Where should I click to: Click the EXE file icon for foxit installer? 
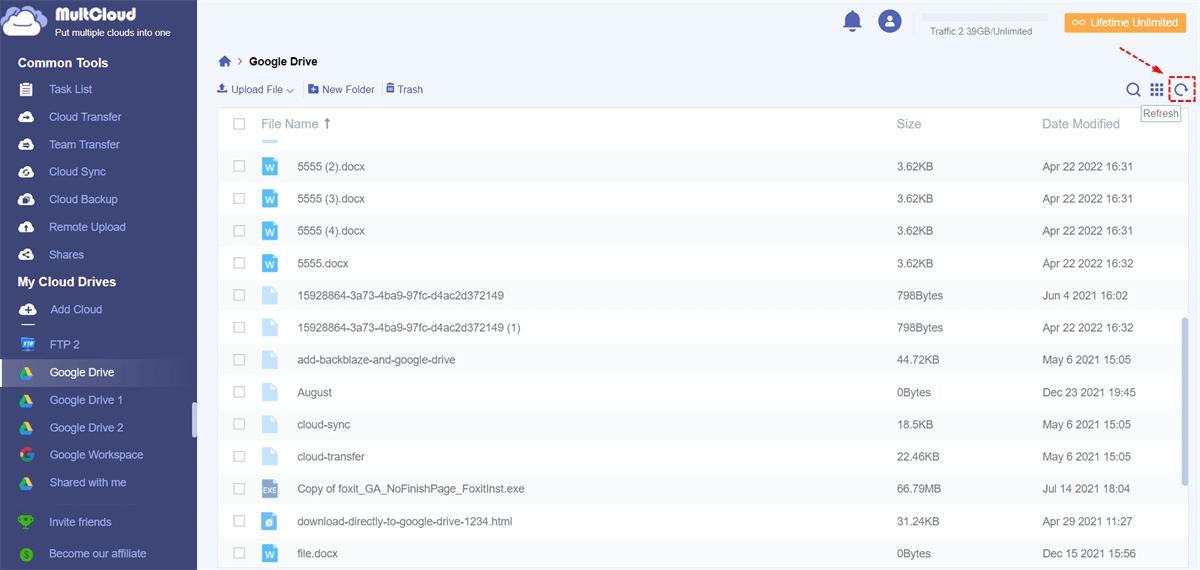269,489
